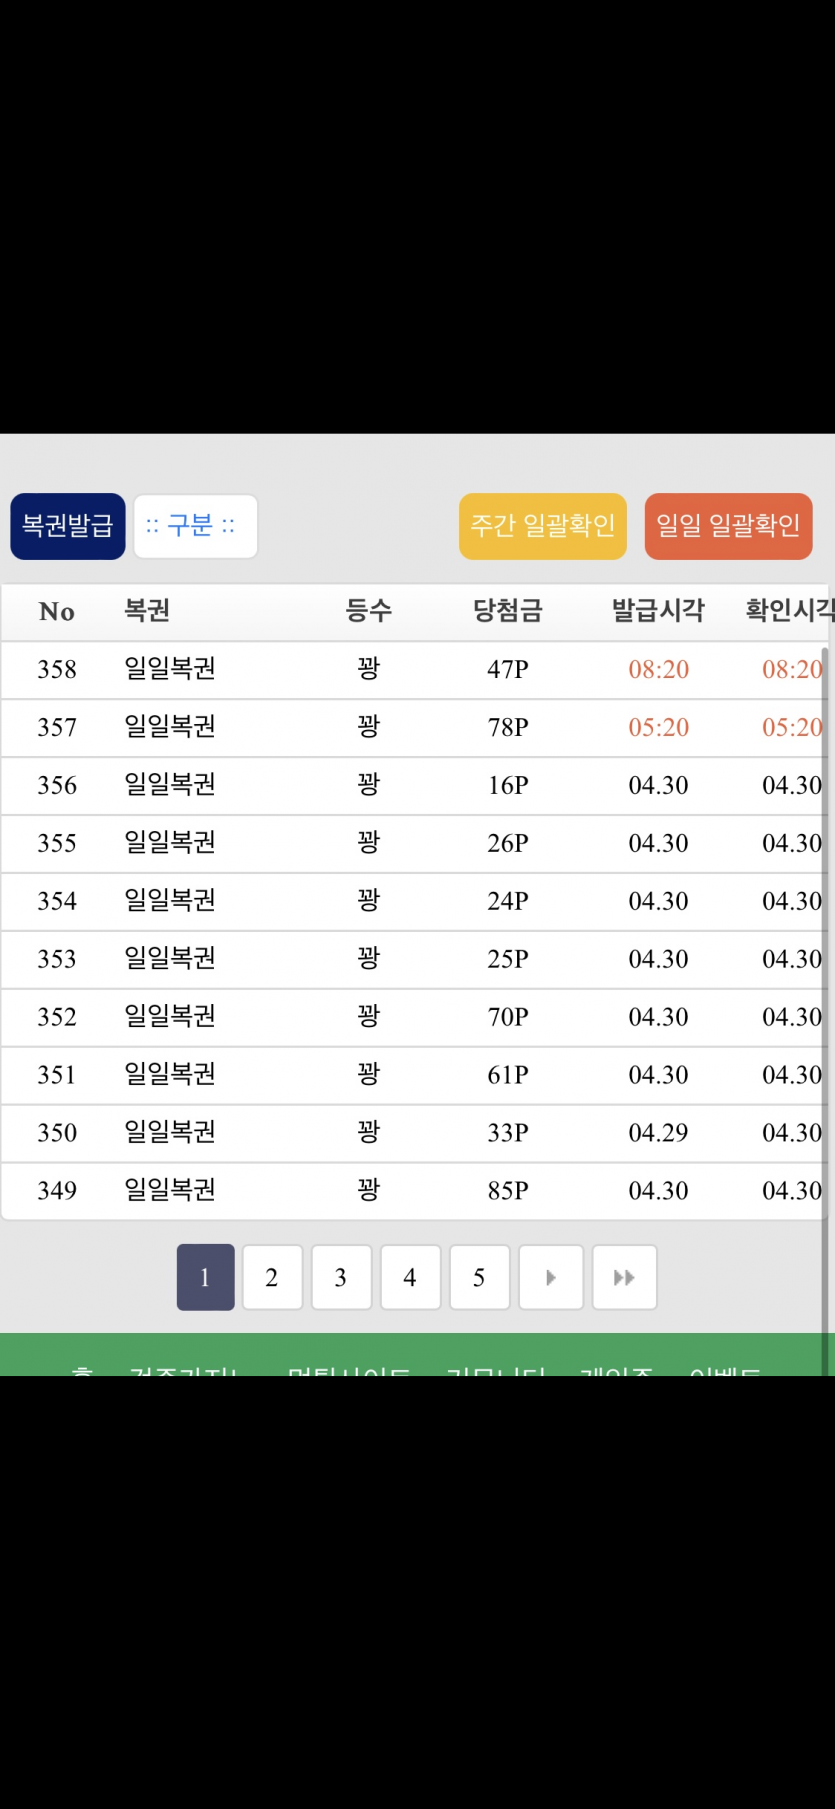Click the 78P prize amount cell

pyautogui.click(x=508, y=728)
